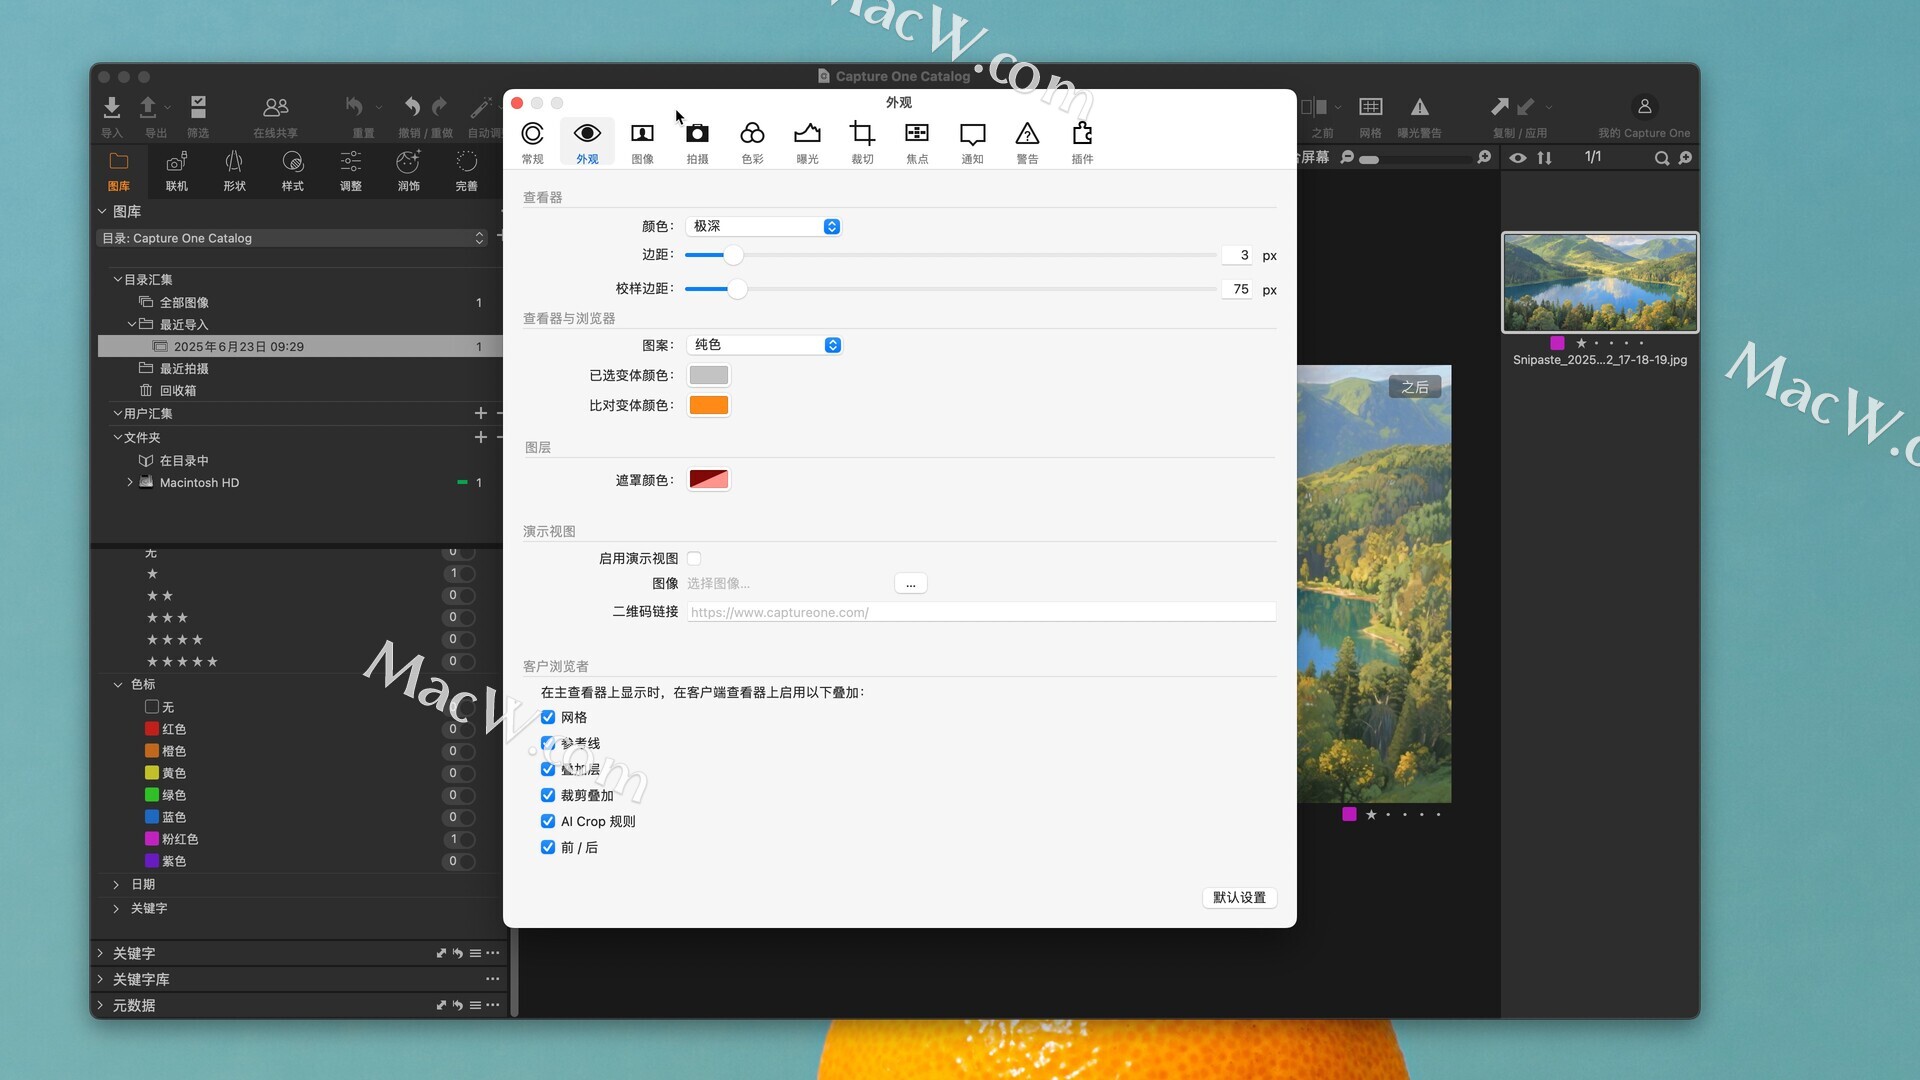Viewport: 1920px width, 1080px height.
Task: Uncheck the 网格 overlay checkbox
Action: click(x=548, y=717)
